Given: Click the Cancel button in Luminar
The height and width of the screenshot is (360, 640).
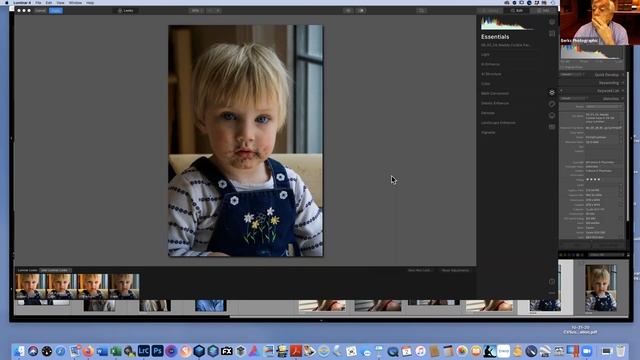Looking at the screenshot, I should point(40,11).
